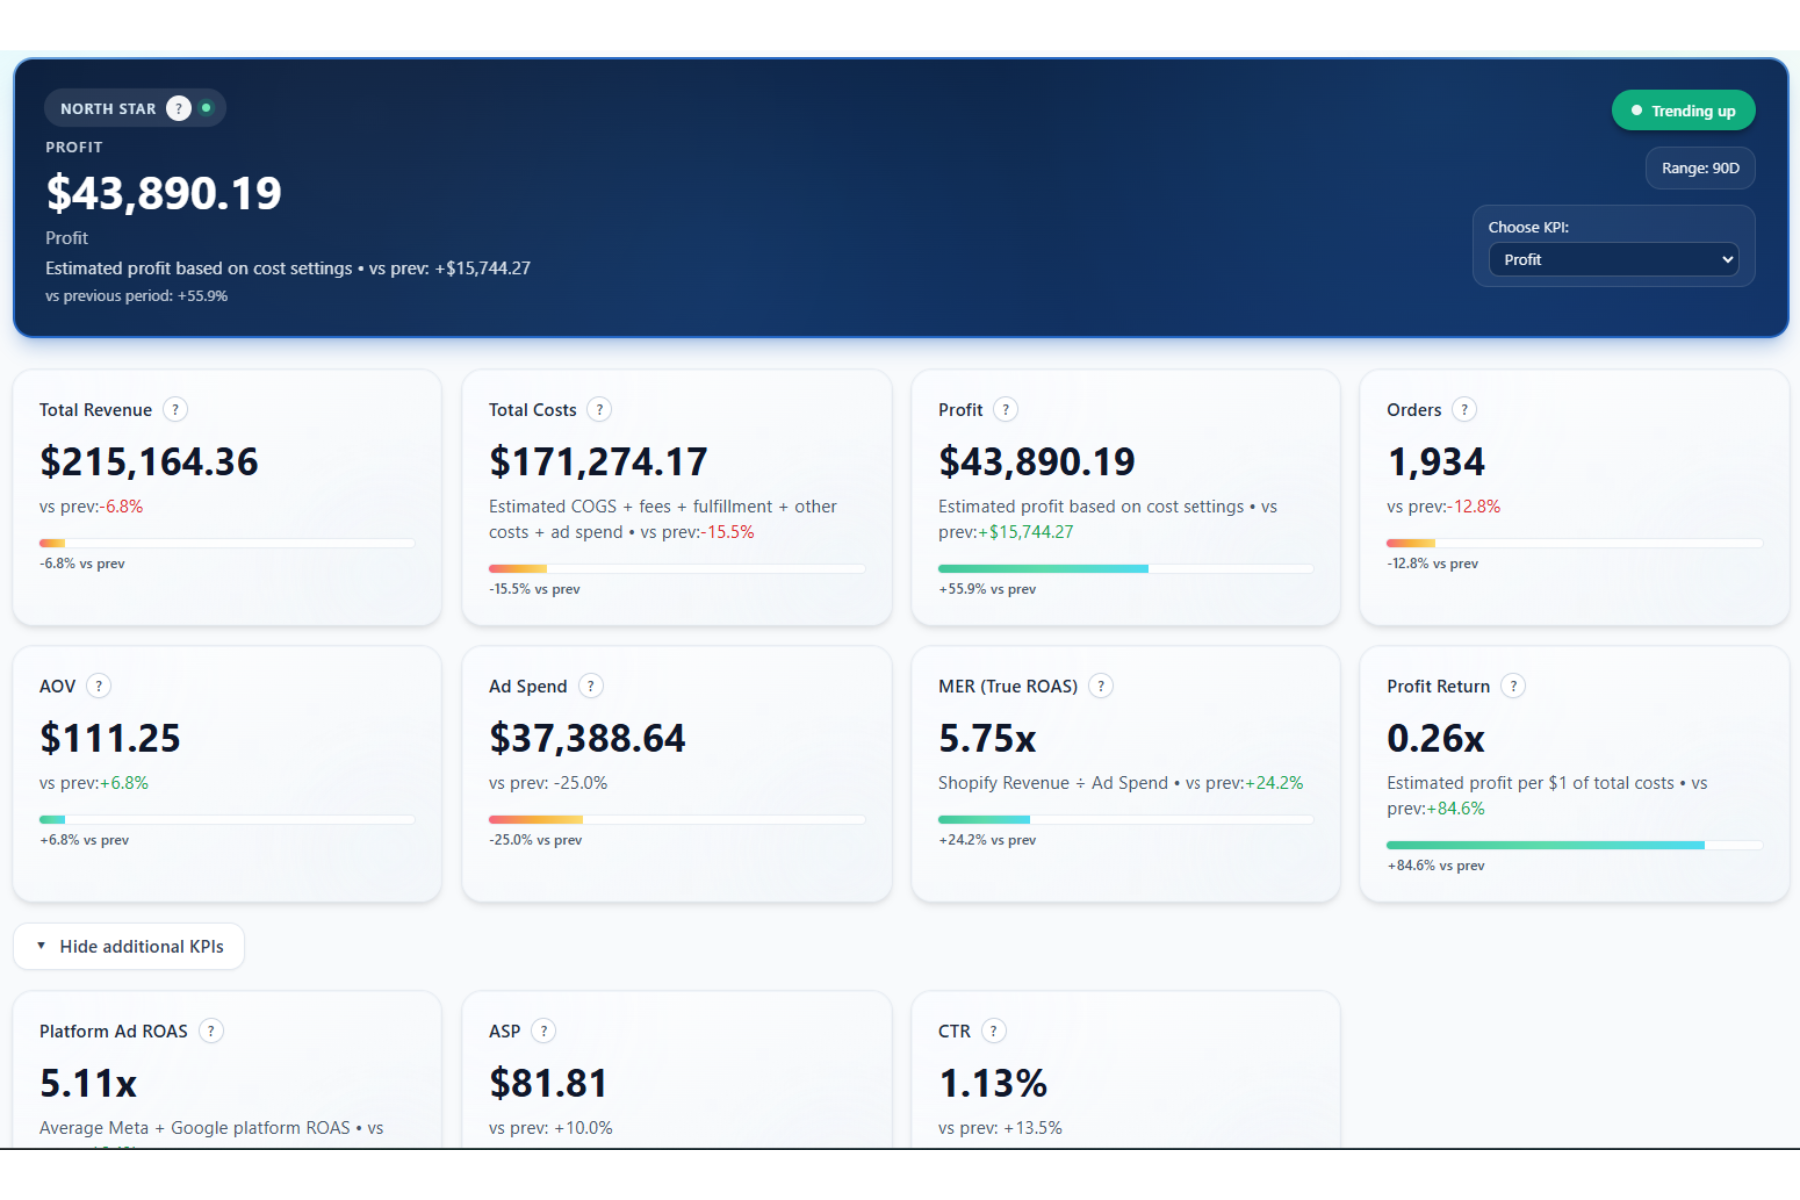Select the $81.81 ASP value
Viewport: 1800px width, 1200px height.
tap(548, 1083)
